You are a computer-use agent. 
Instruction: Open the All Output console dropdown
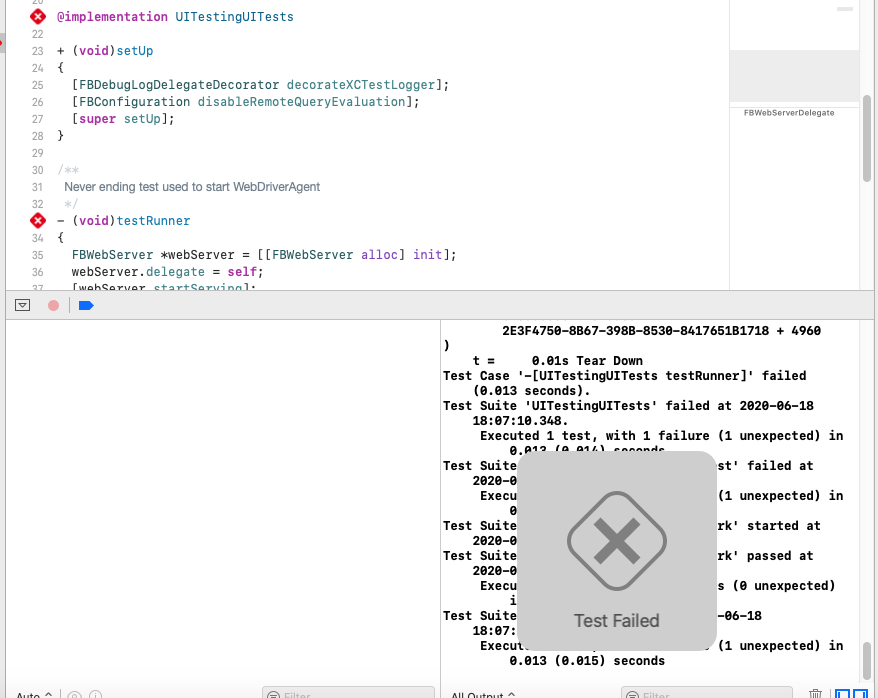(x=483, y=695)
